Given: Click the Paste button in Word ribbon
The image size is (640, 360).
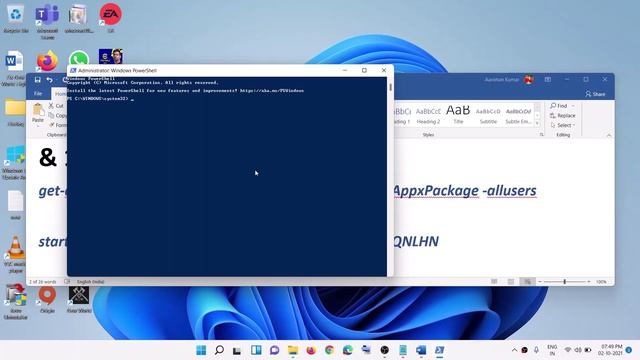Looking at the screenshot, I should pos(38,114).
